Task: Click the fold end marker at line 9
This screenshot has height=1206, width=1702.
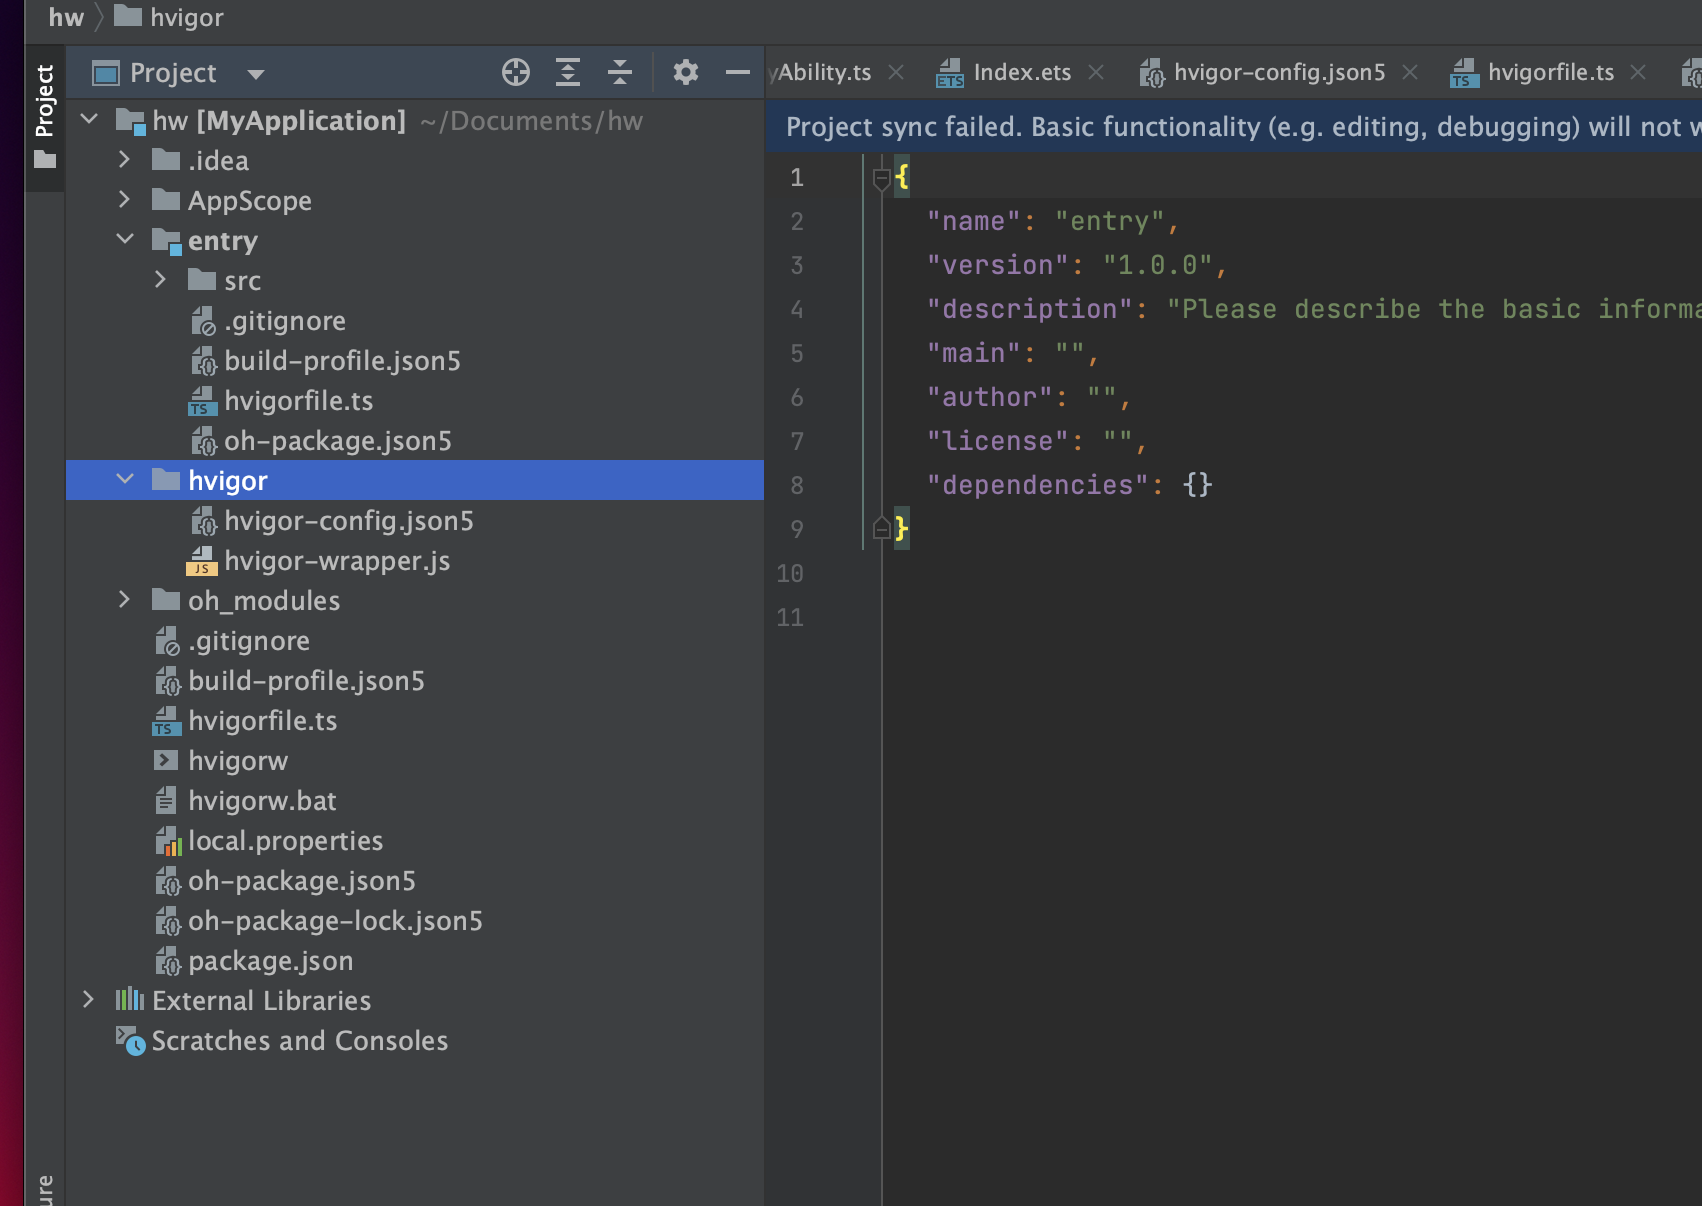Action: pos(881,528)
